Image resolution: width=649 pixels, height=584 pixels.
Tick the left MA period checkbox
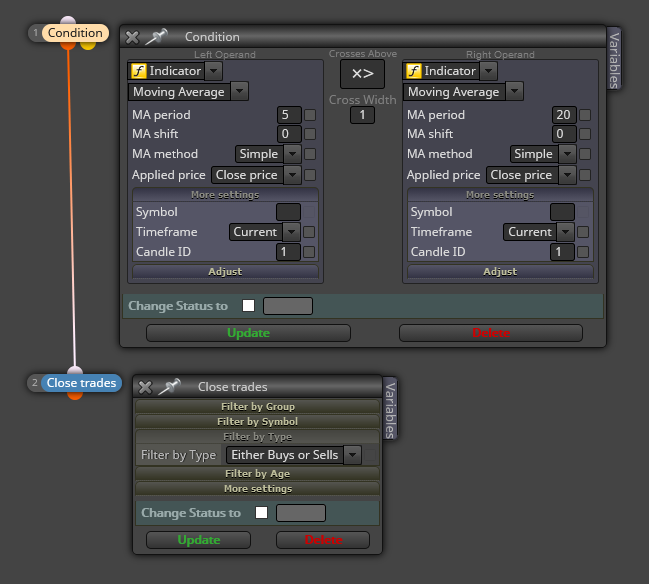[310, 115]
